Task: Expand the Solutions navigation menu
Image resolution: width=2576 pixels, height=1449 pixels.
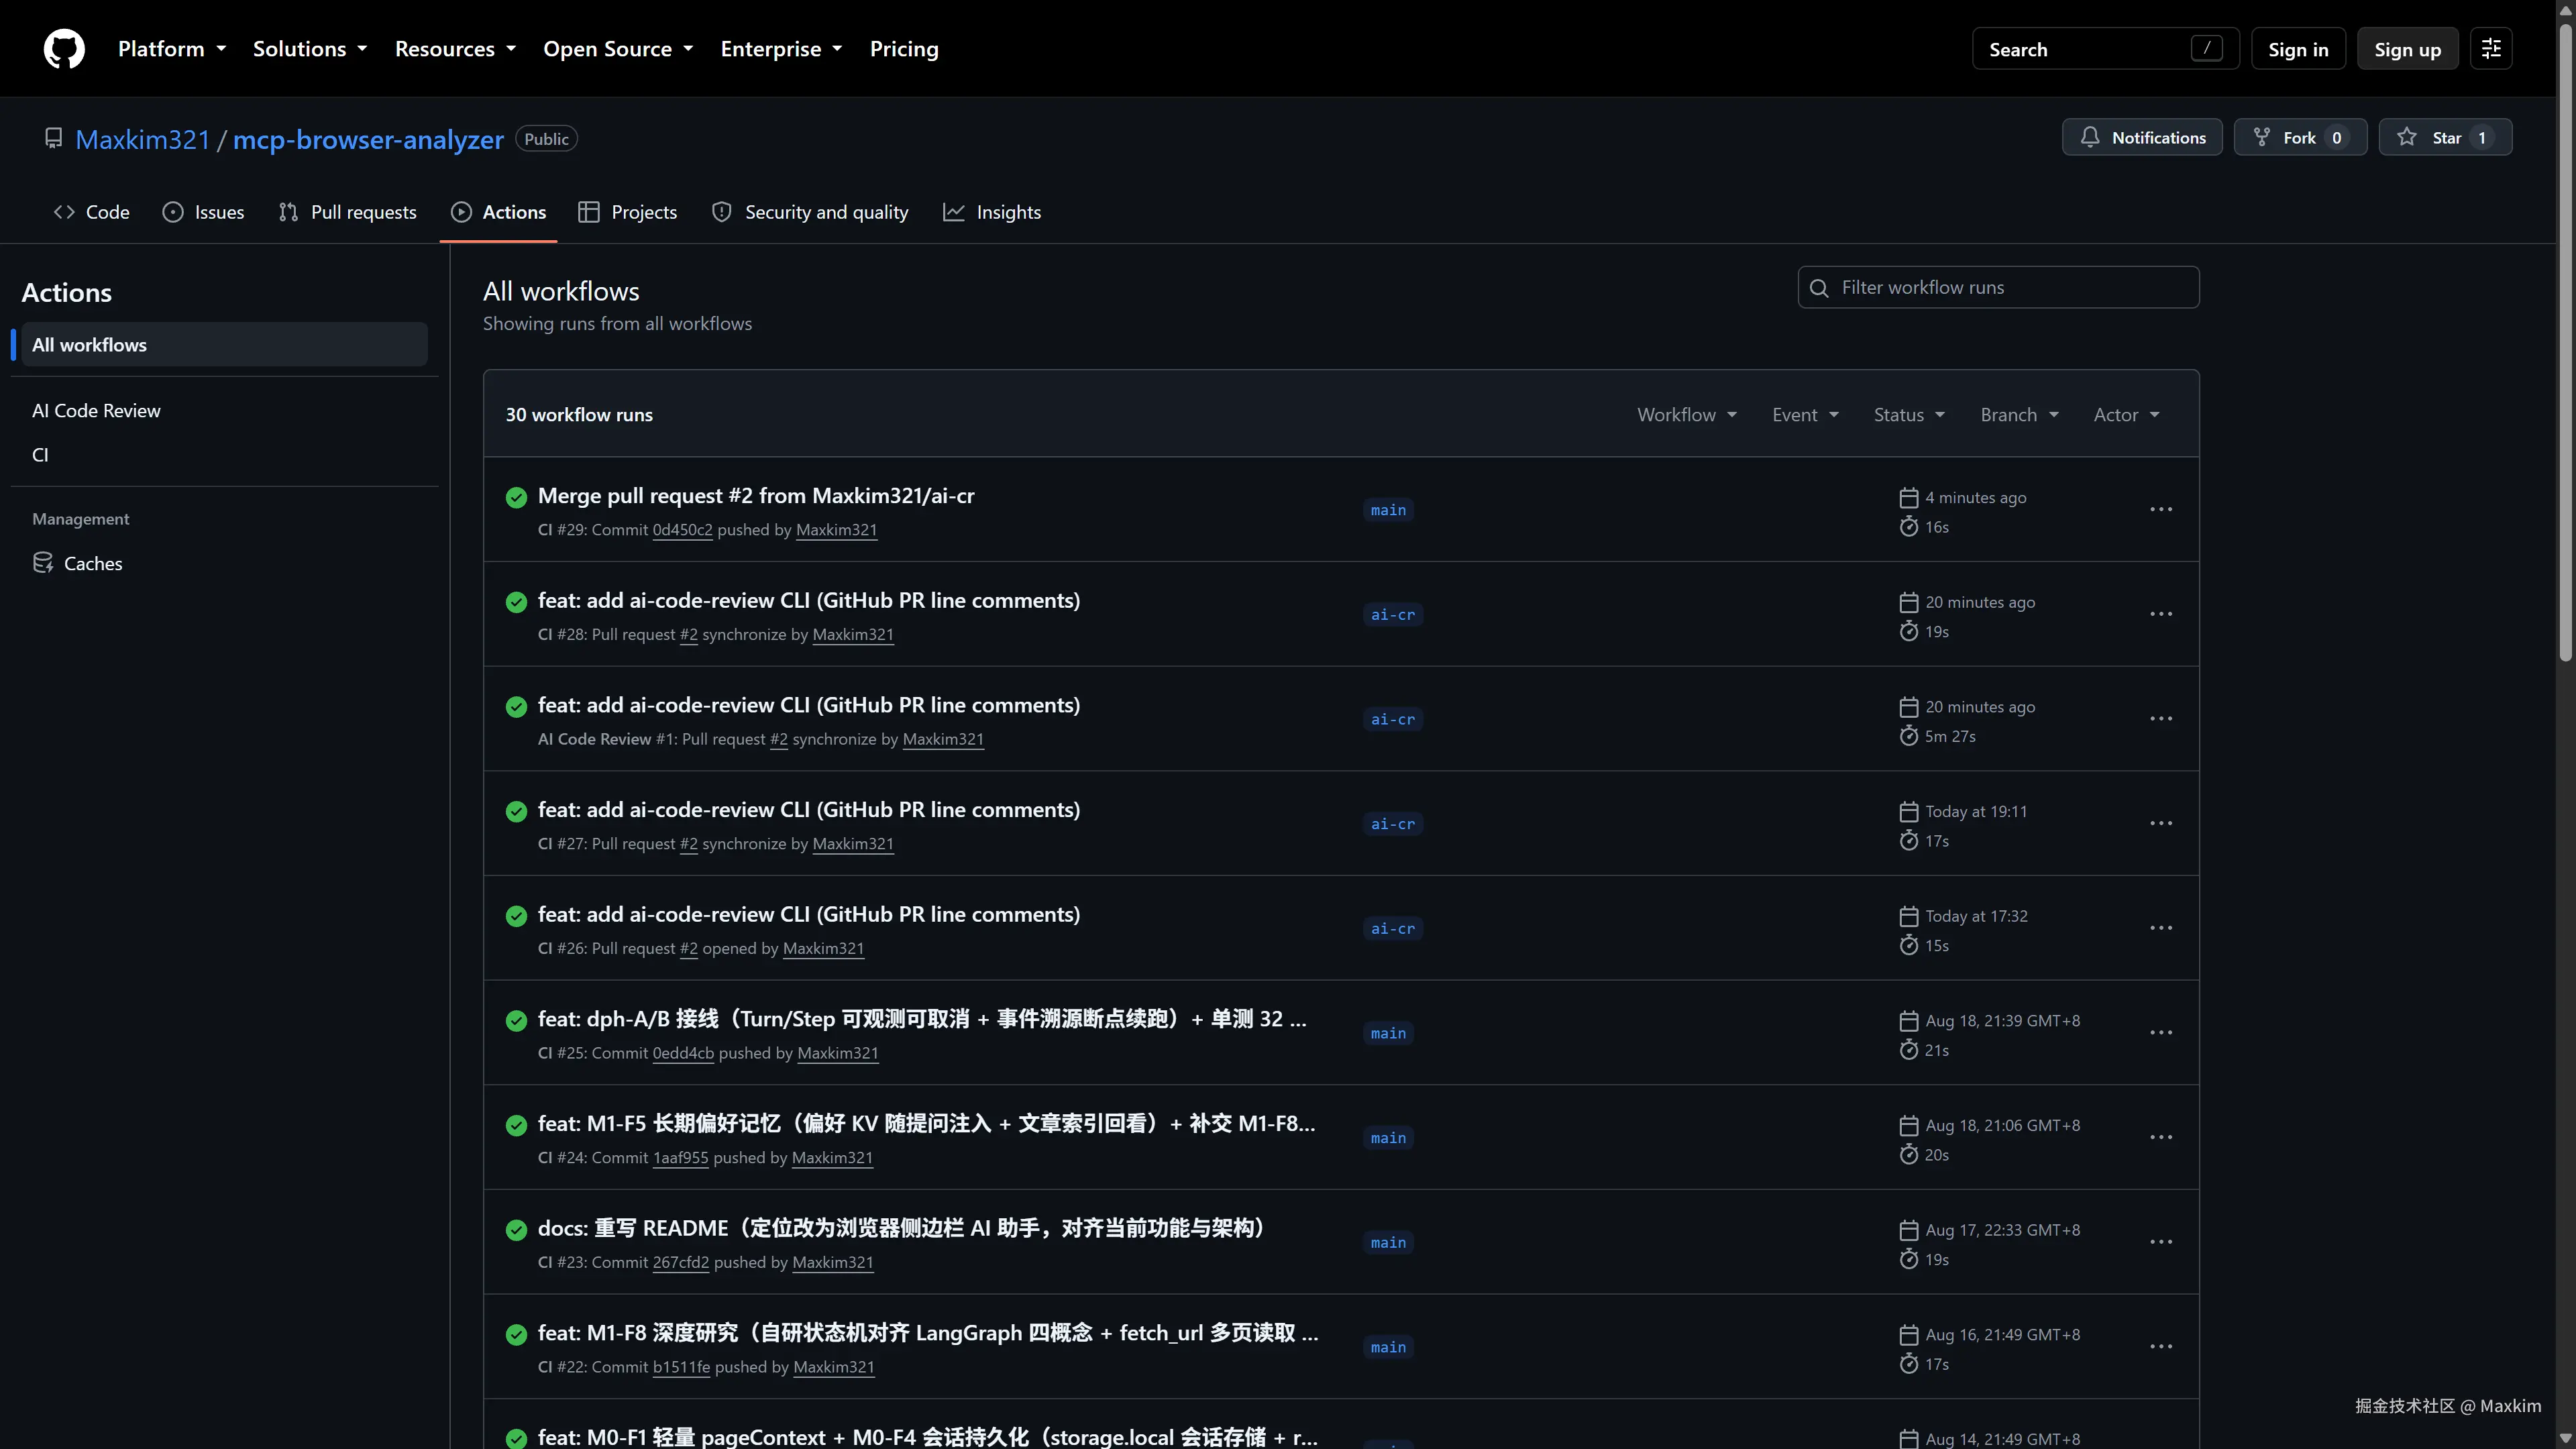Action: (310, 49)
